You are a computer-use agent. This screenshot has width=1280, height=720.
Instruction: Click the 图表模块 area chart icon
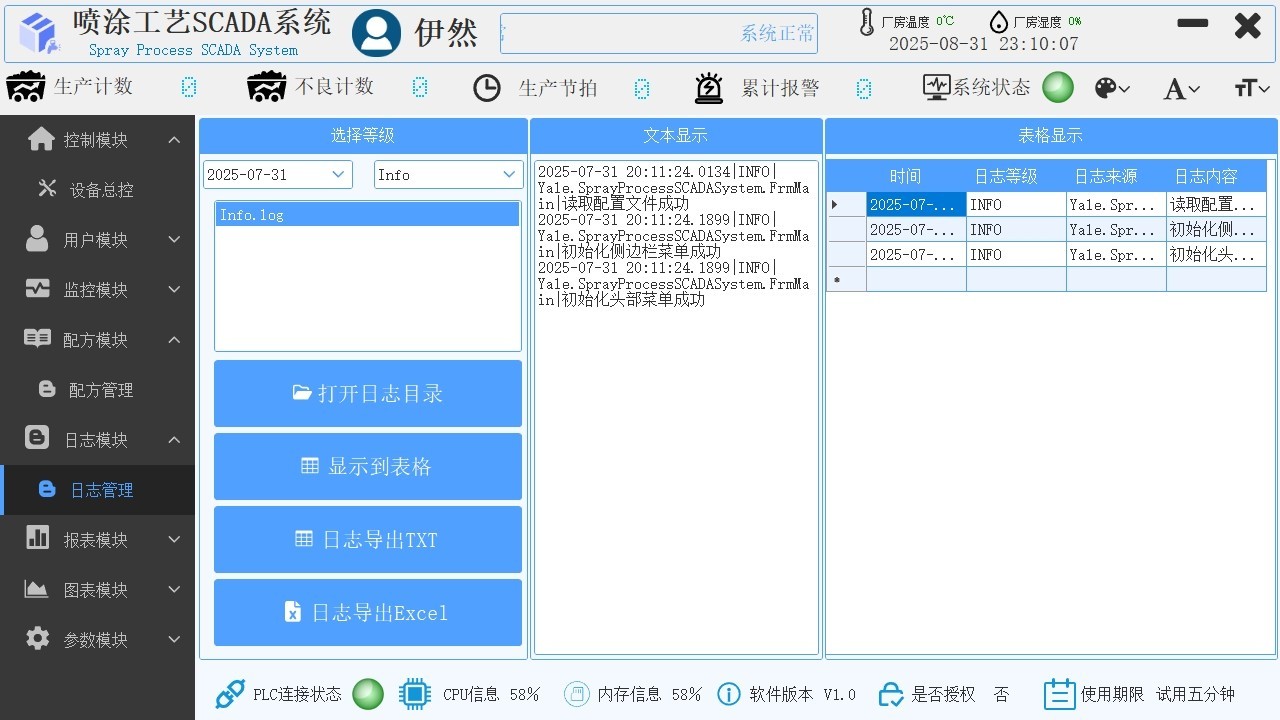(37, 589)
